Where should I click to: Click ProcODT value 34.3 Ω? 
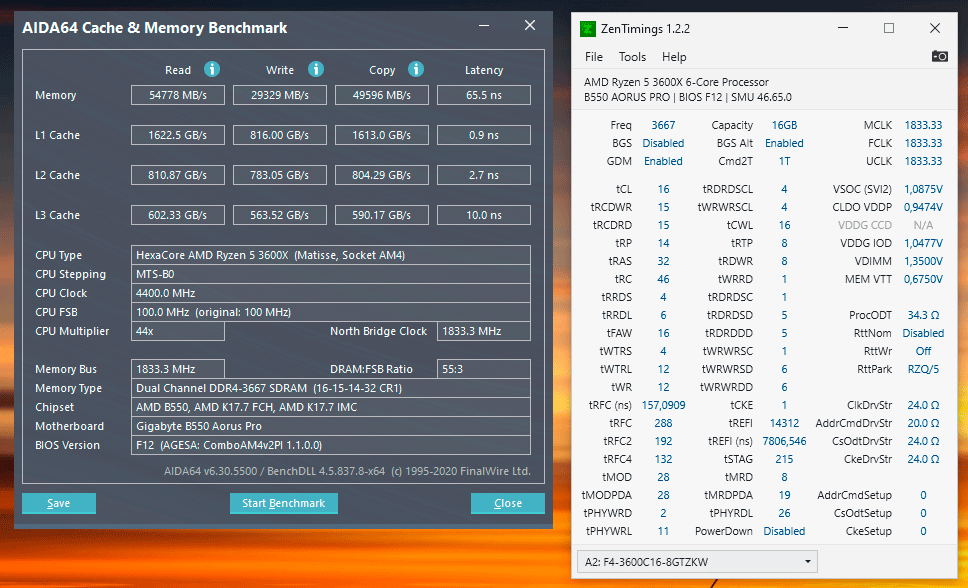924,315
